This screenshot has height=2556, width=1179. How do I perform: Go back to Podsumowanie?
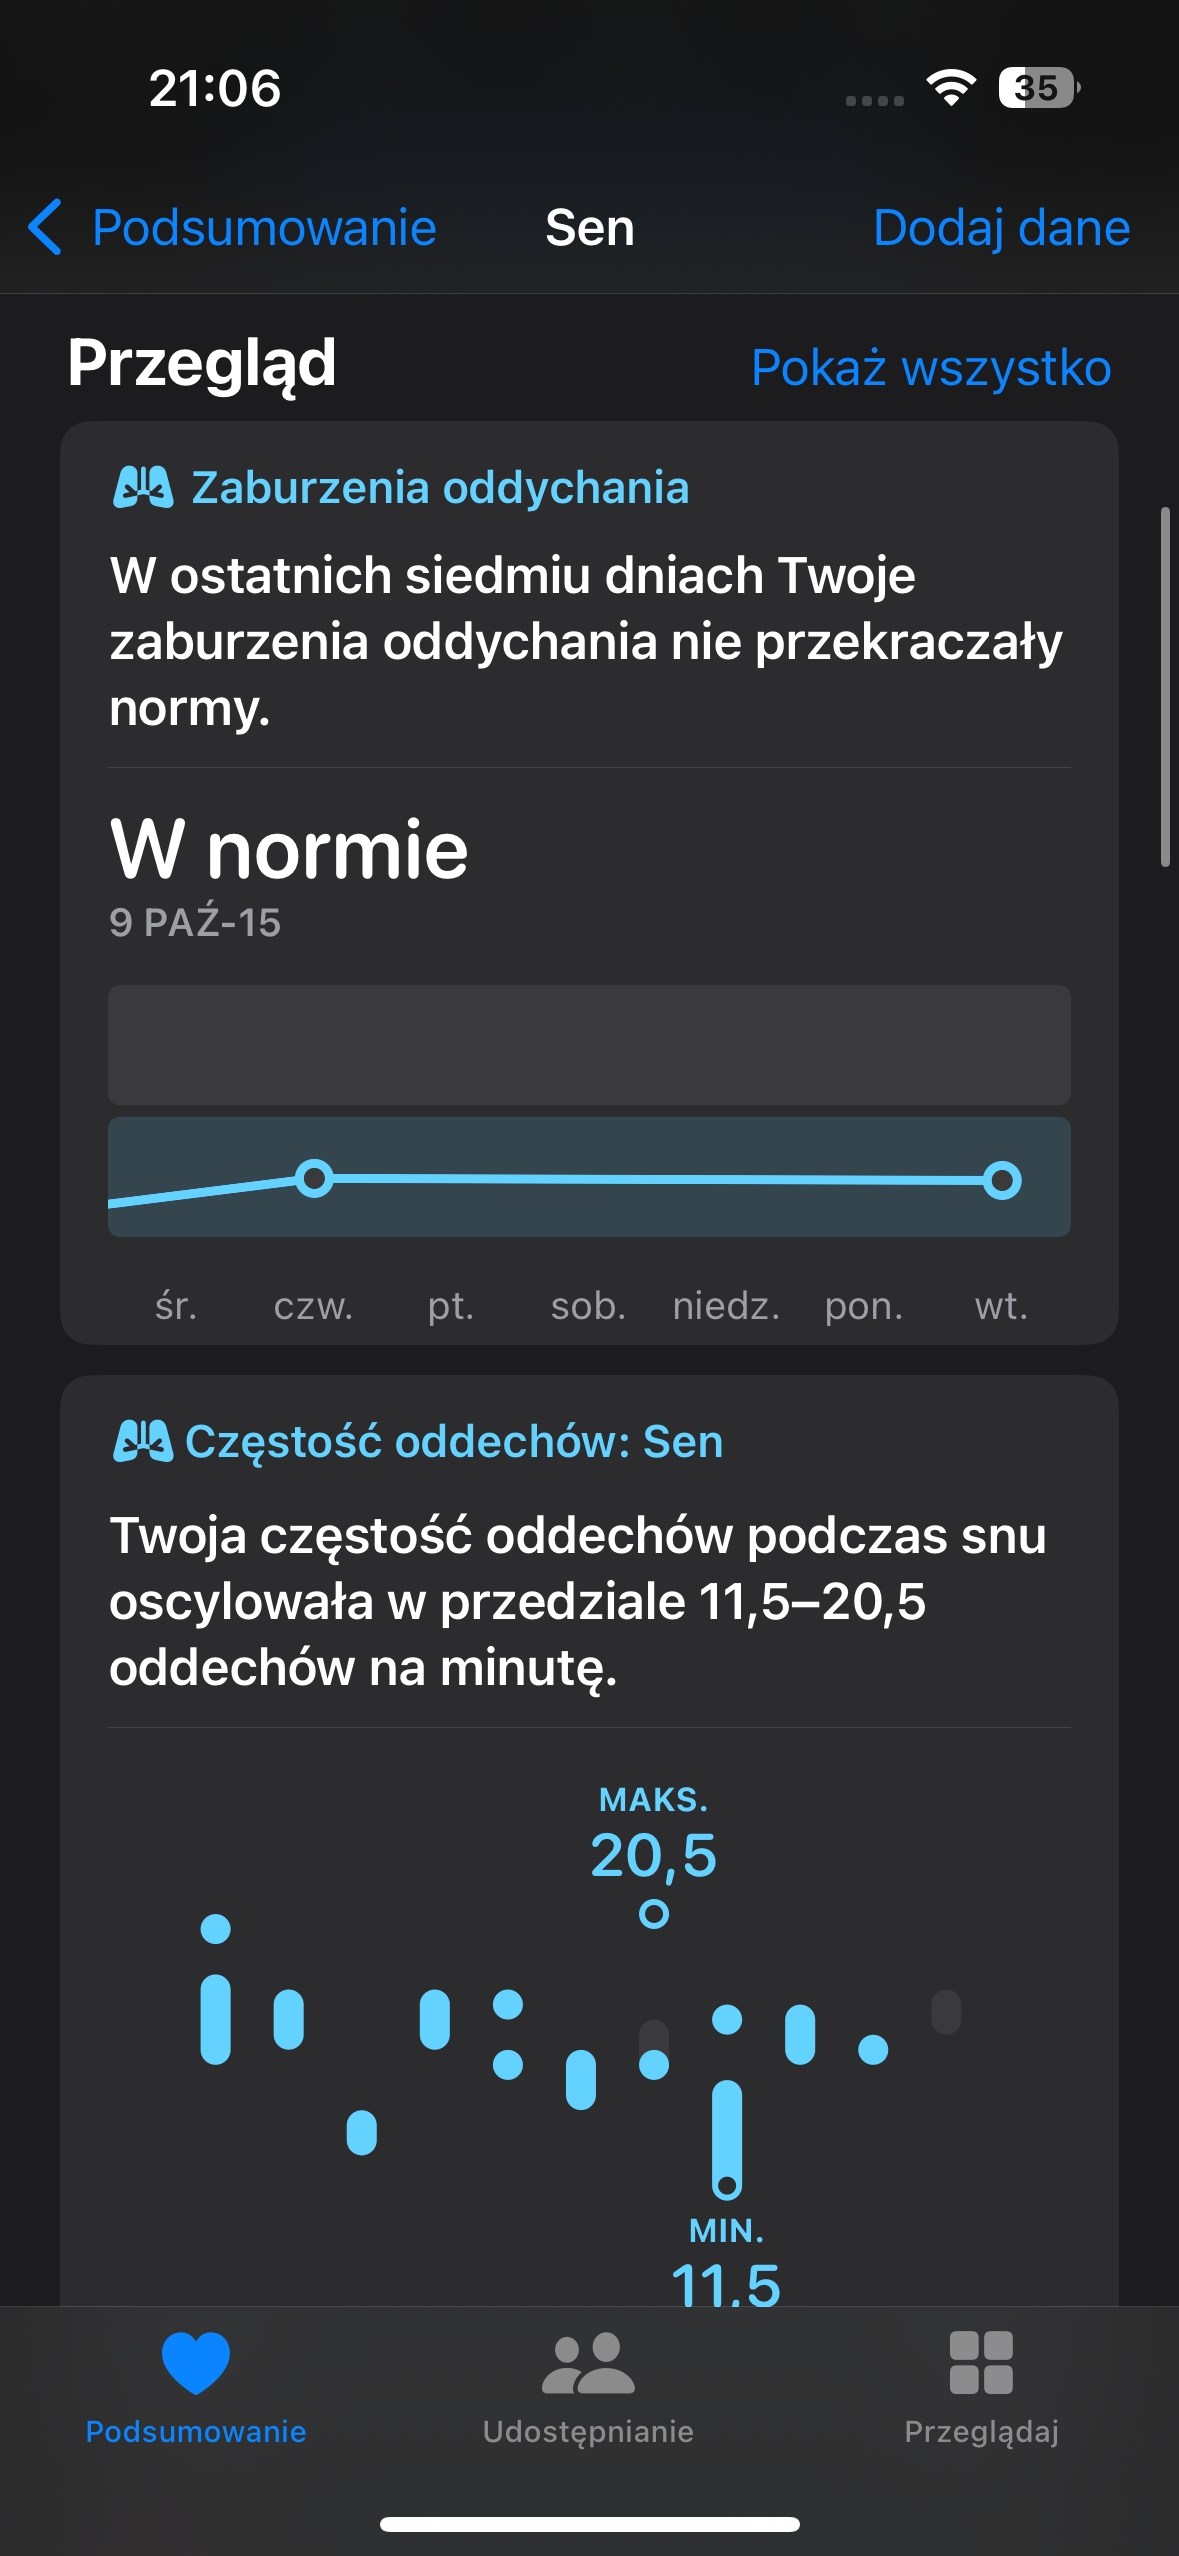point(264,227)
